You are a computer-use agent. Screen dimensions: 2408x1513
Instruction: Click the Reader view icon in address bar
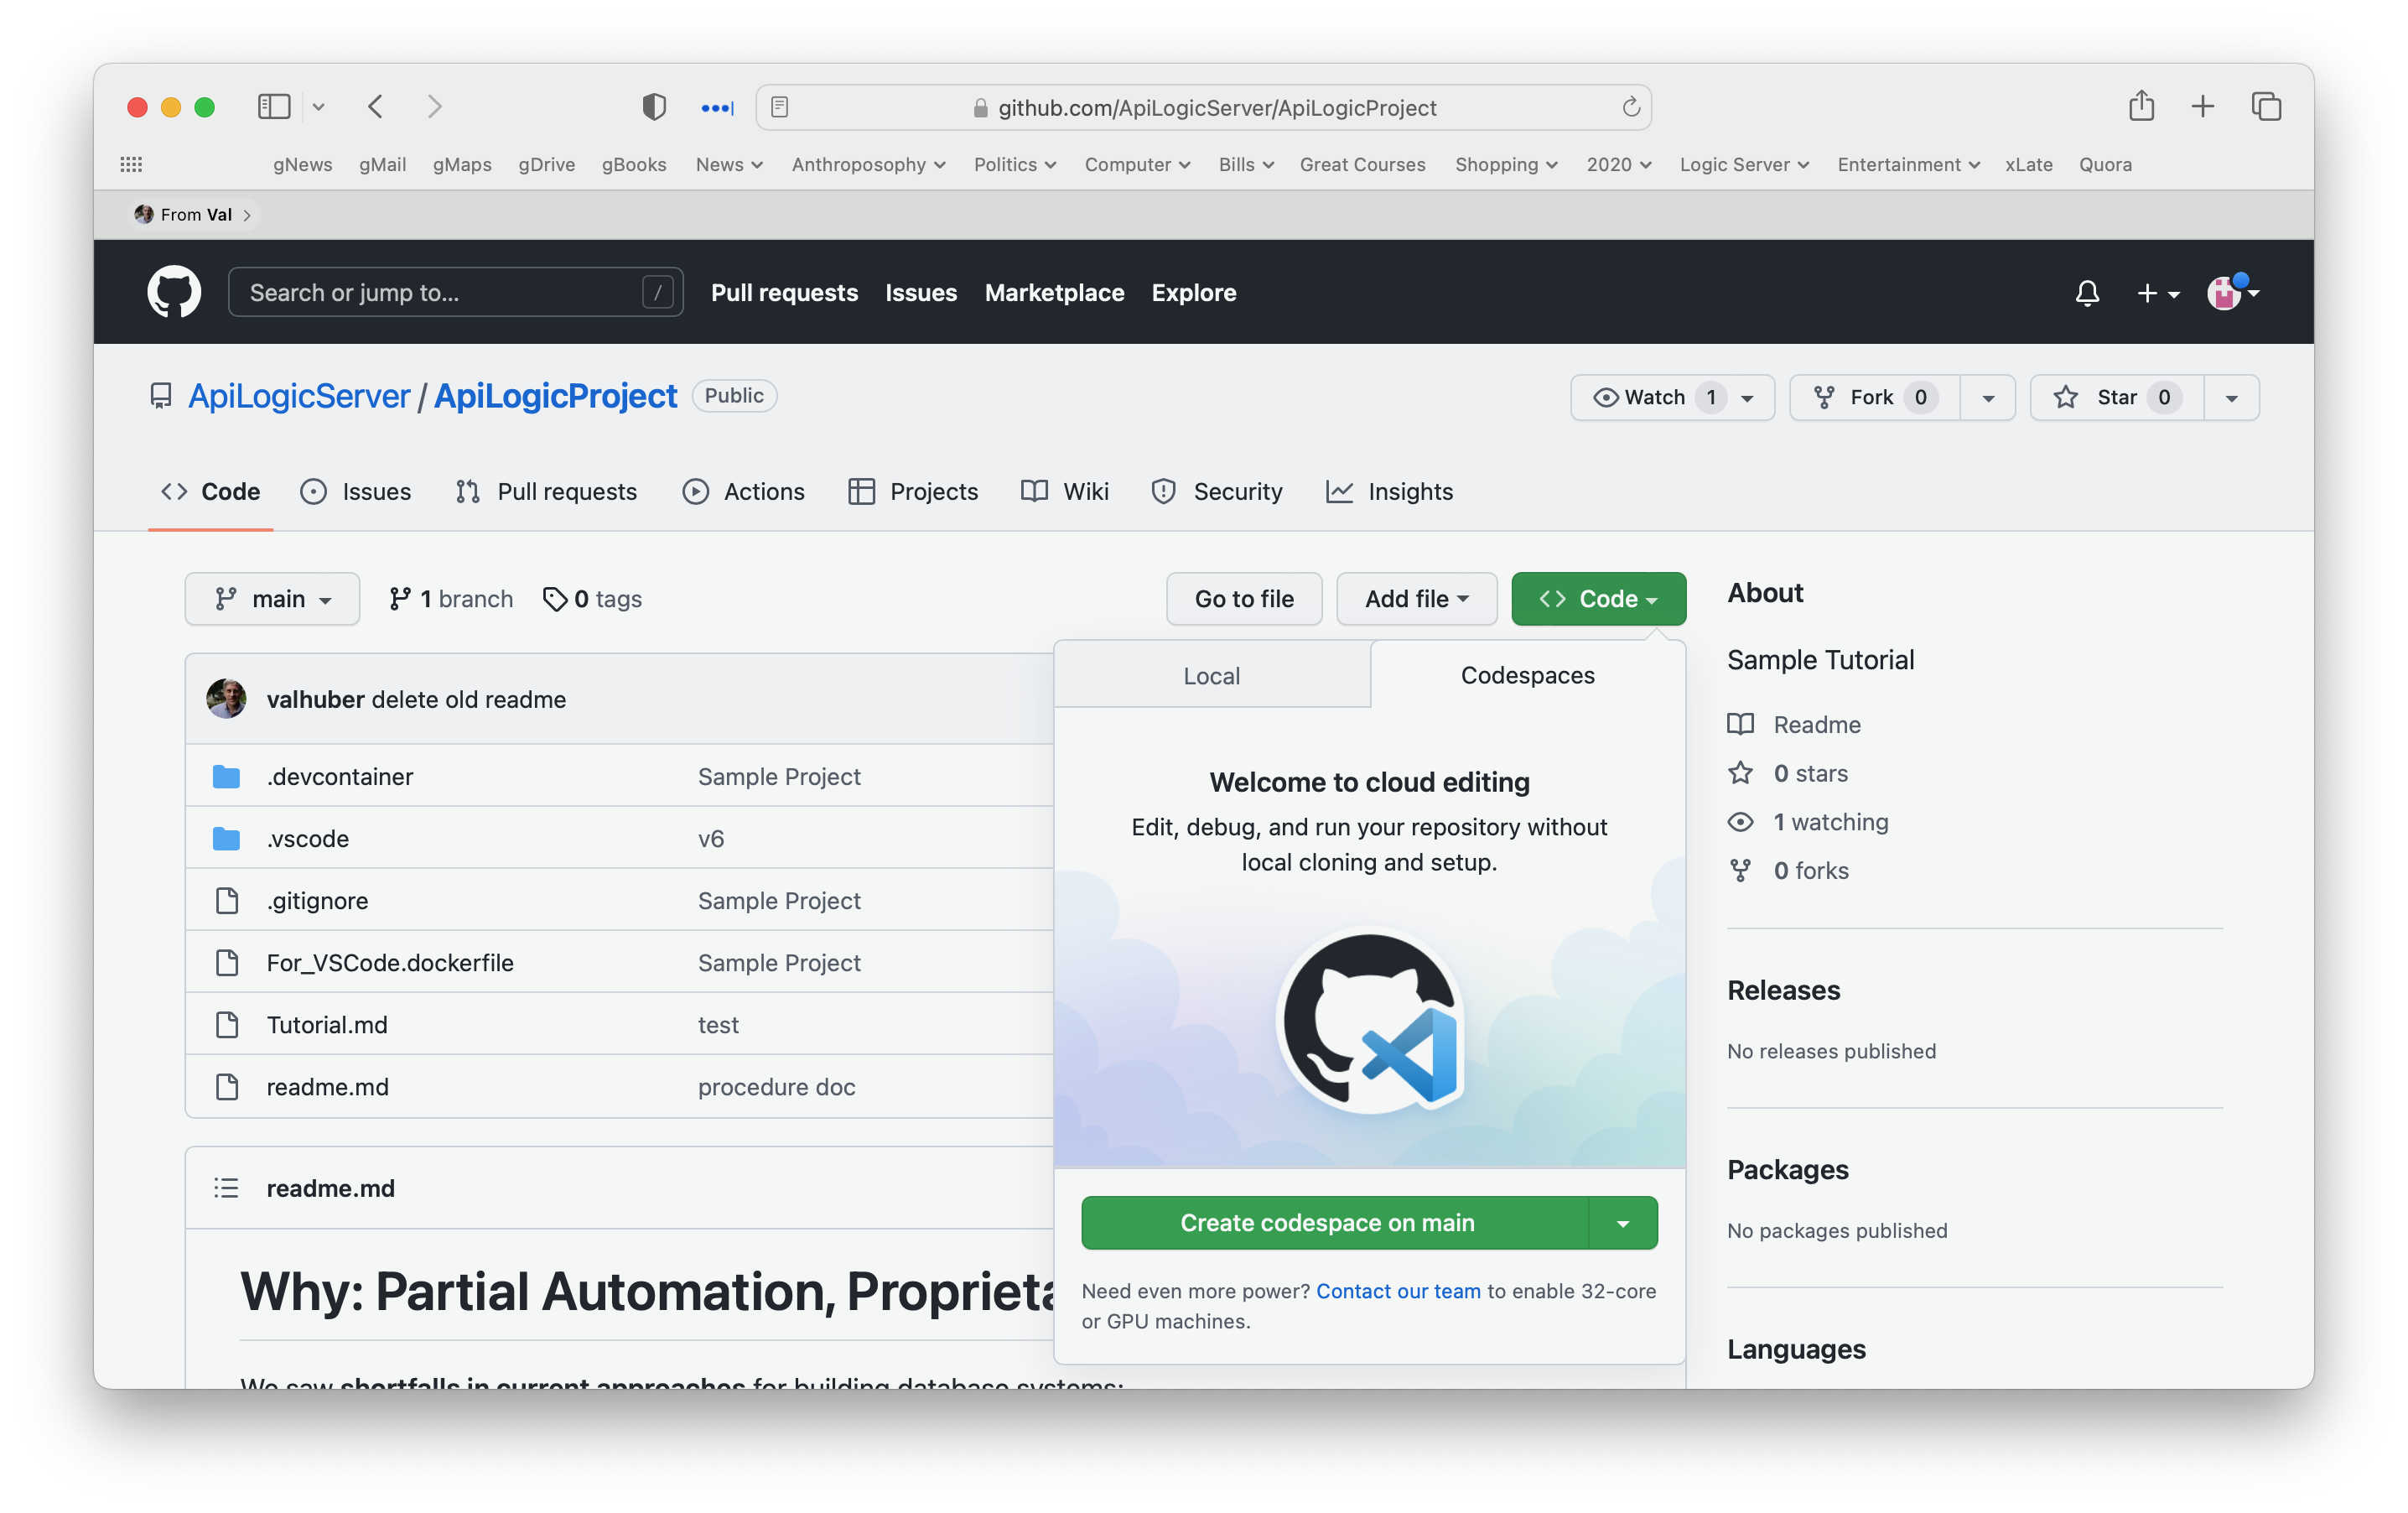[780, 107]
